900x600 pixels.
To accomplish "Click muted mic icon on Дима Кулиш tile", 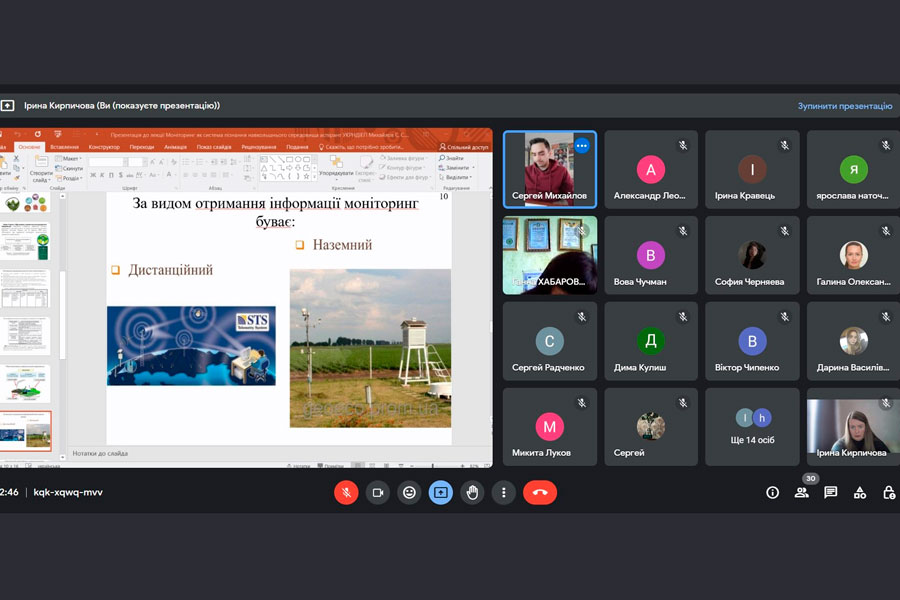I will [683, 317].
